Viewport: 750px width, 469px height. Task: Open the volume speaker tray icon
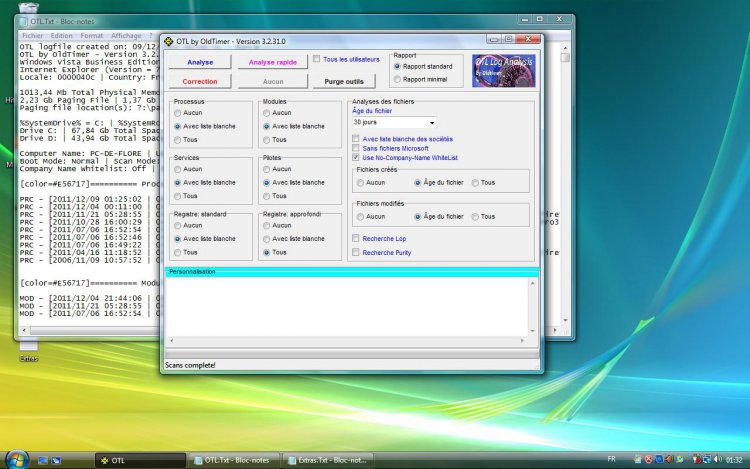click(717, 459)
